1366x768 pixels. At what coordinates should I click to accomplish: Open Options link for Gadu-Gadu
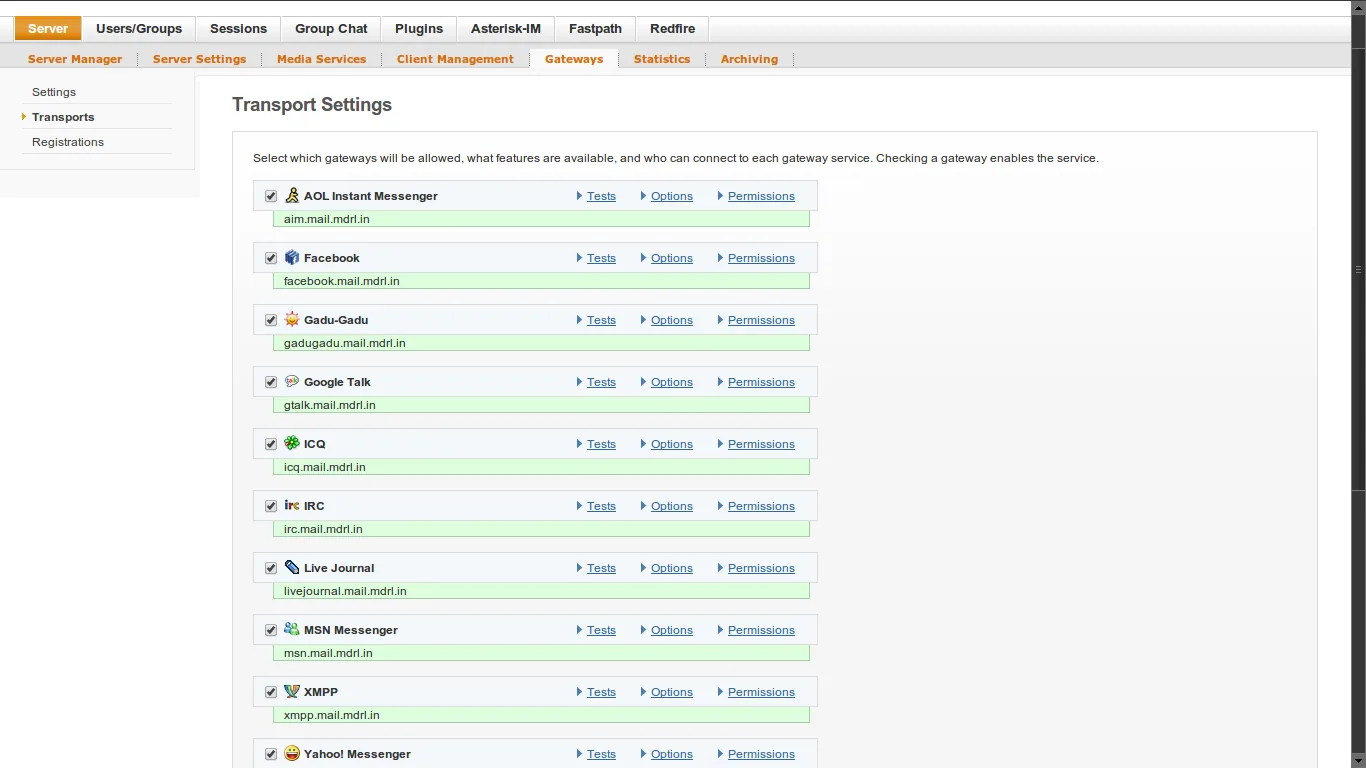(672, 320)
